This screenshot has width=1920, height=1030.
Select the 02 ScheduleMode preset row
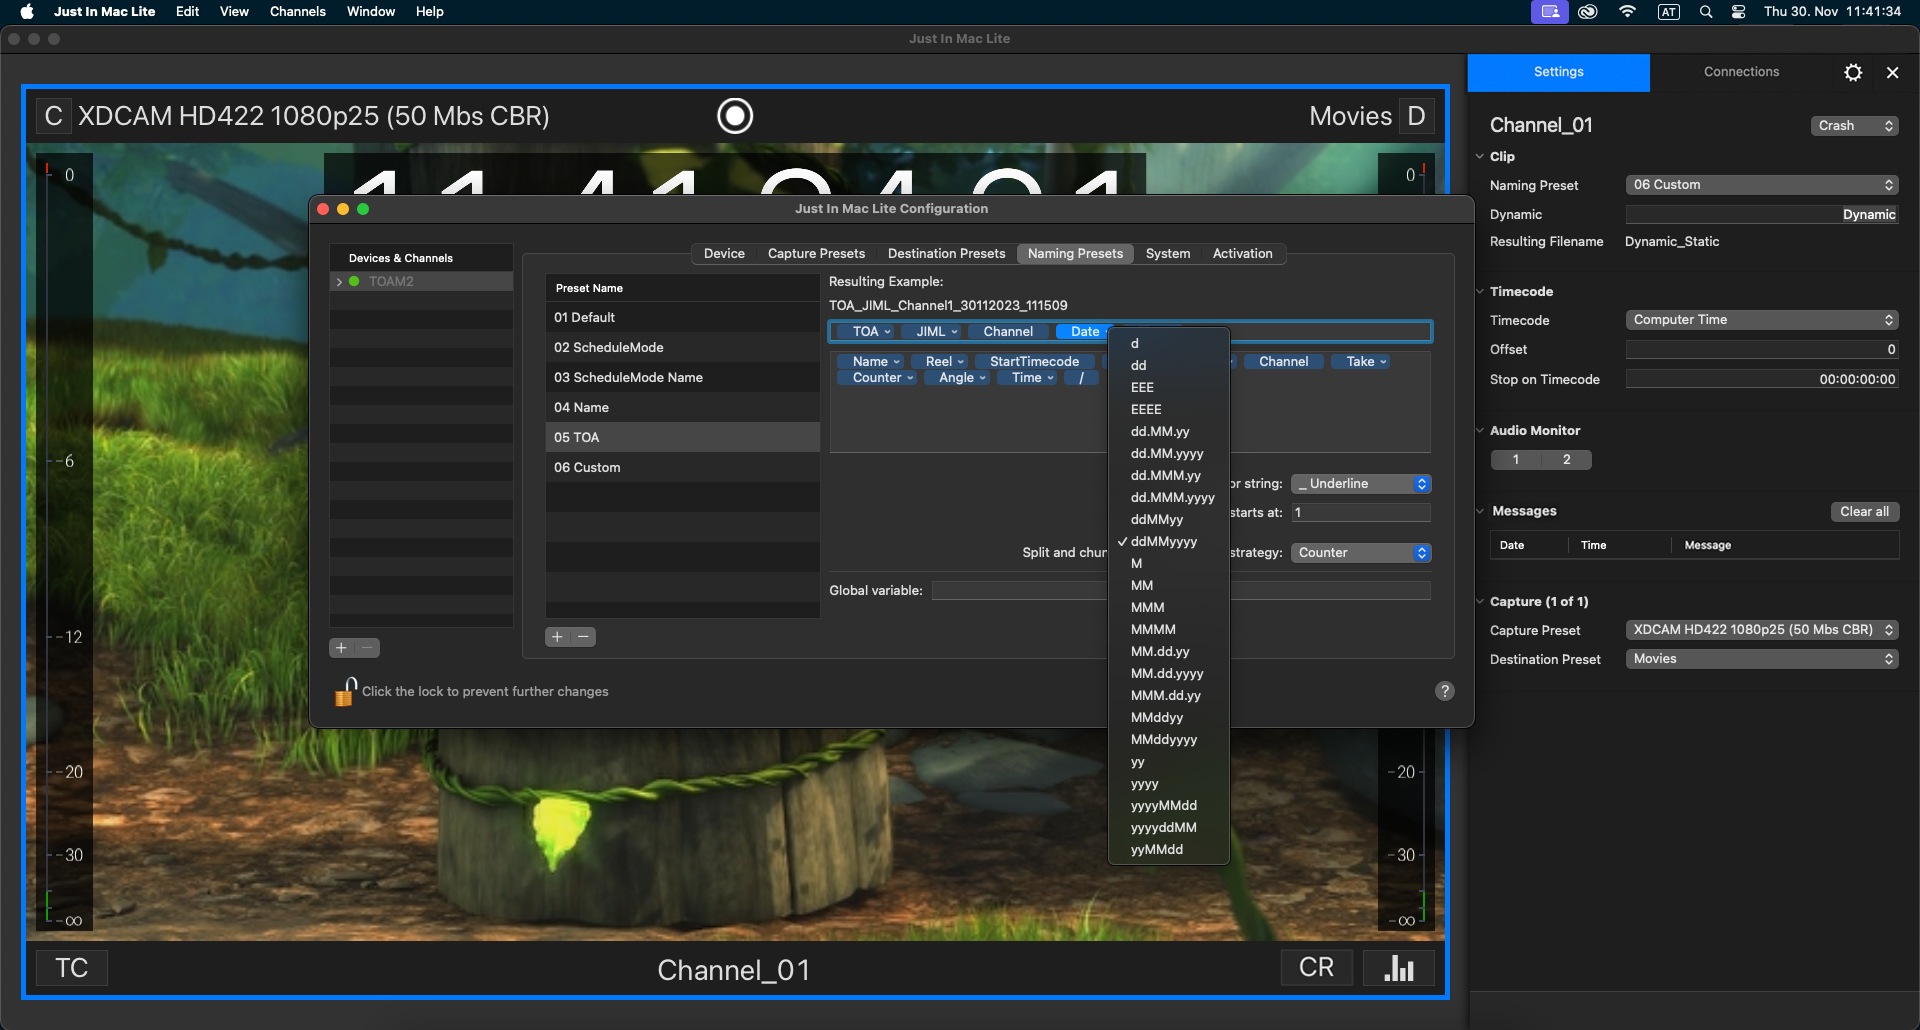point(683,348)
